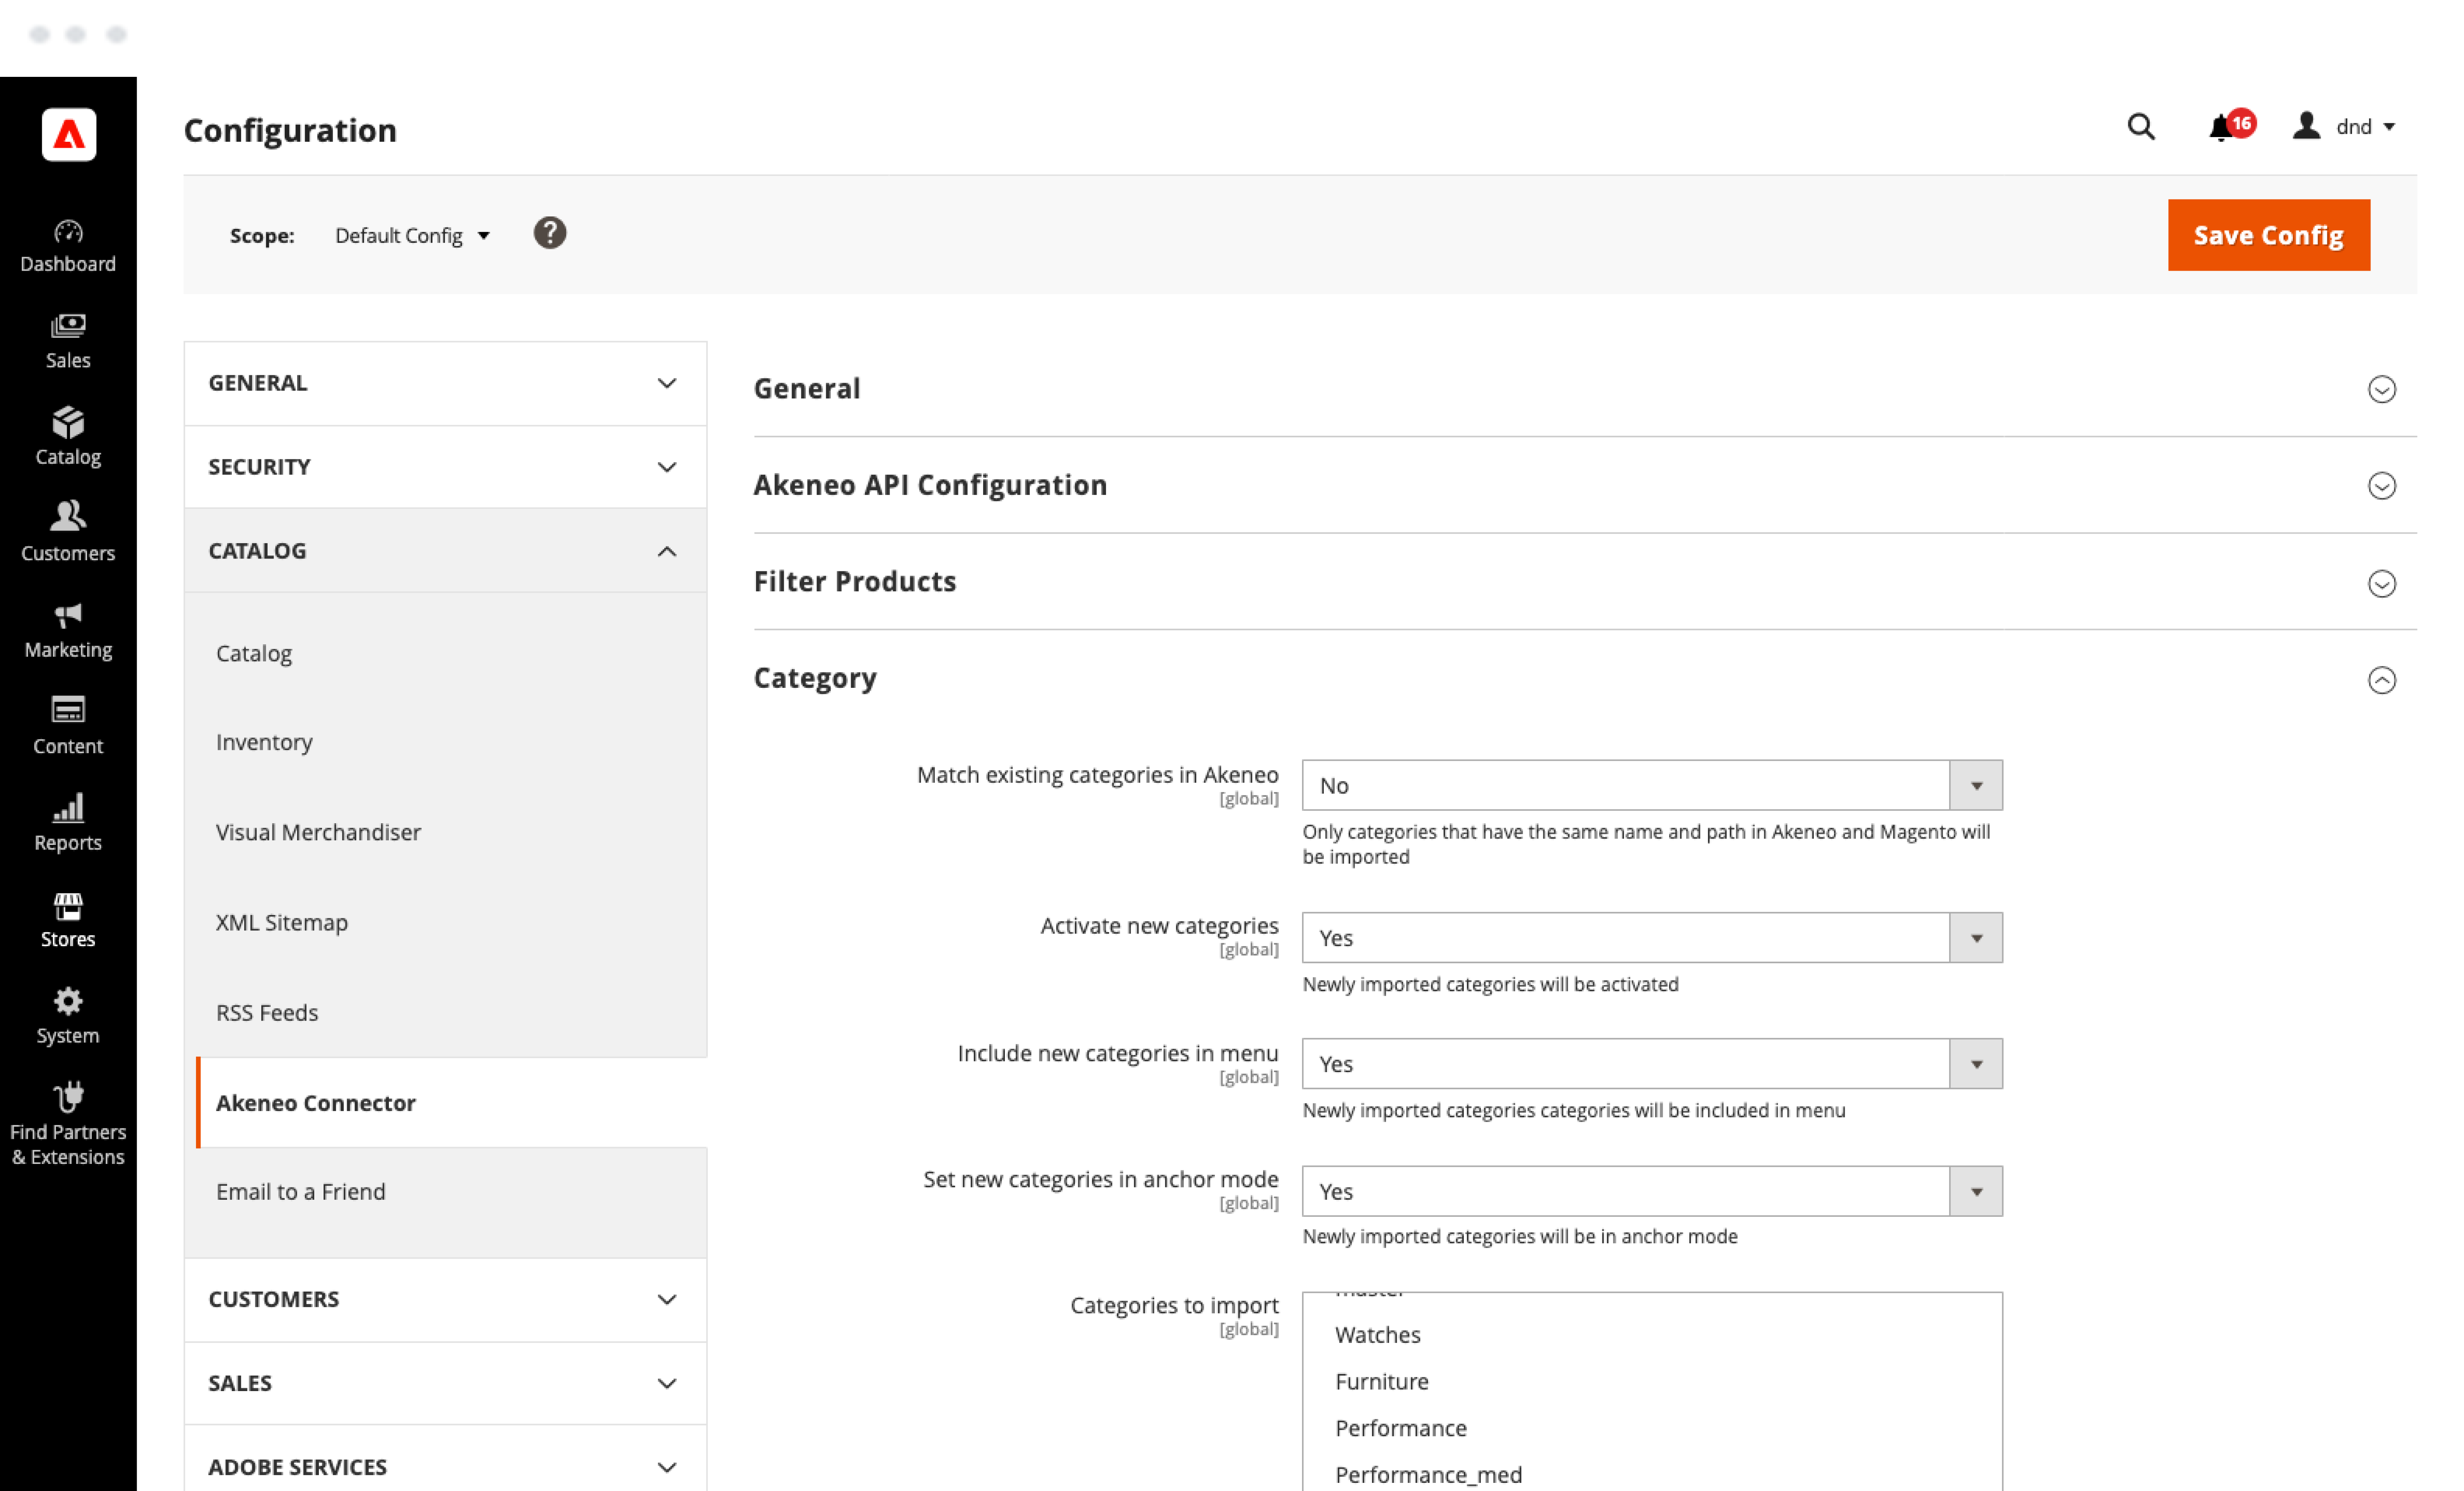Open Activate new categories dropdown
The height and width of the screenshot is (1491, 2464).
click(x=1651, y=938)
